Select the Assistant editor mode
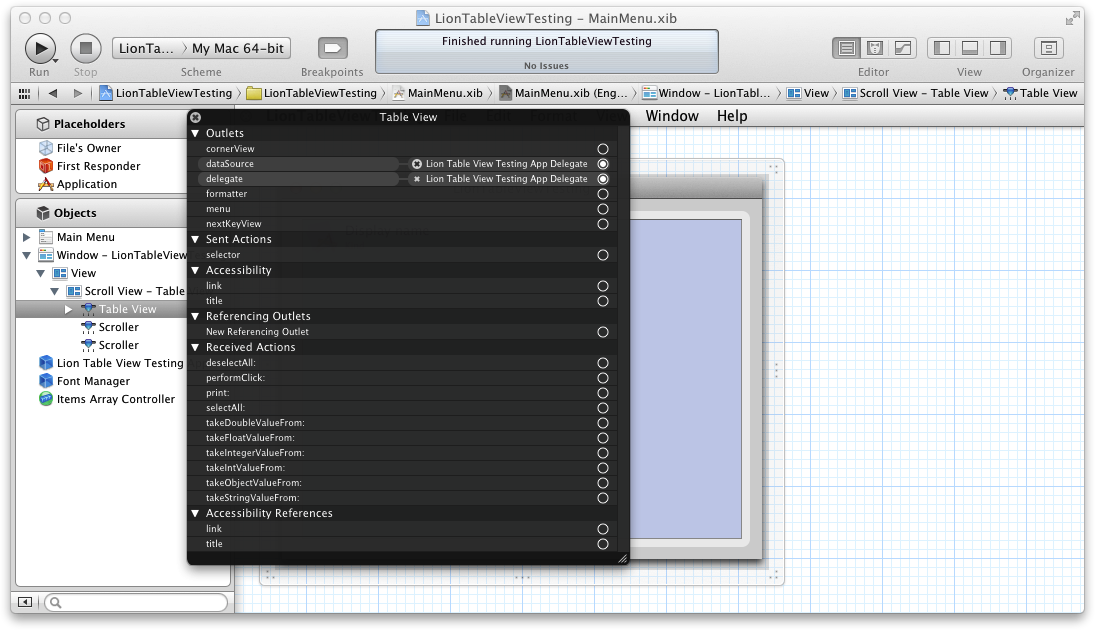This screenshot has width=1095, height=630. [x=874, y=48]
